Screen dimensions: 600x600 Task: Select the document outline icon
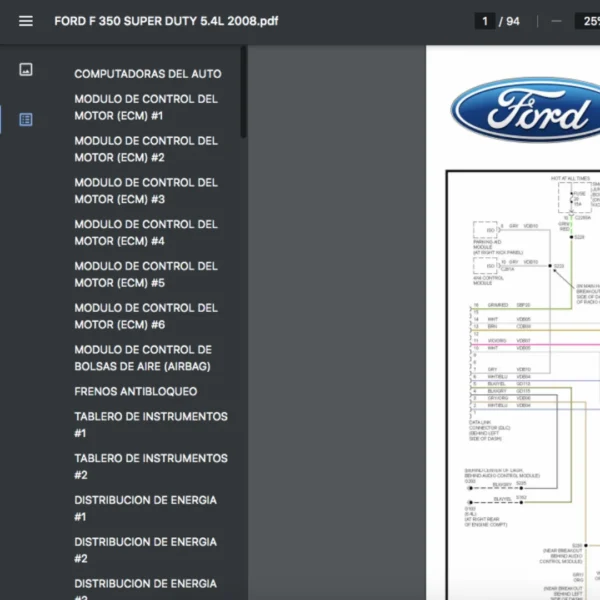(x=26, y=119)
